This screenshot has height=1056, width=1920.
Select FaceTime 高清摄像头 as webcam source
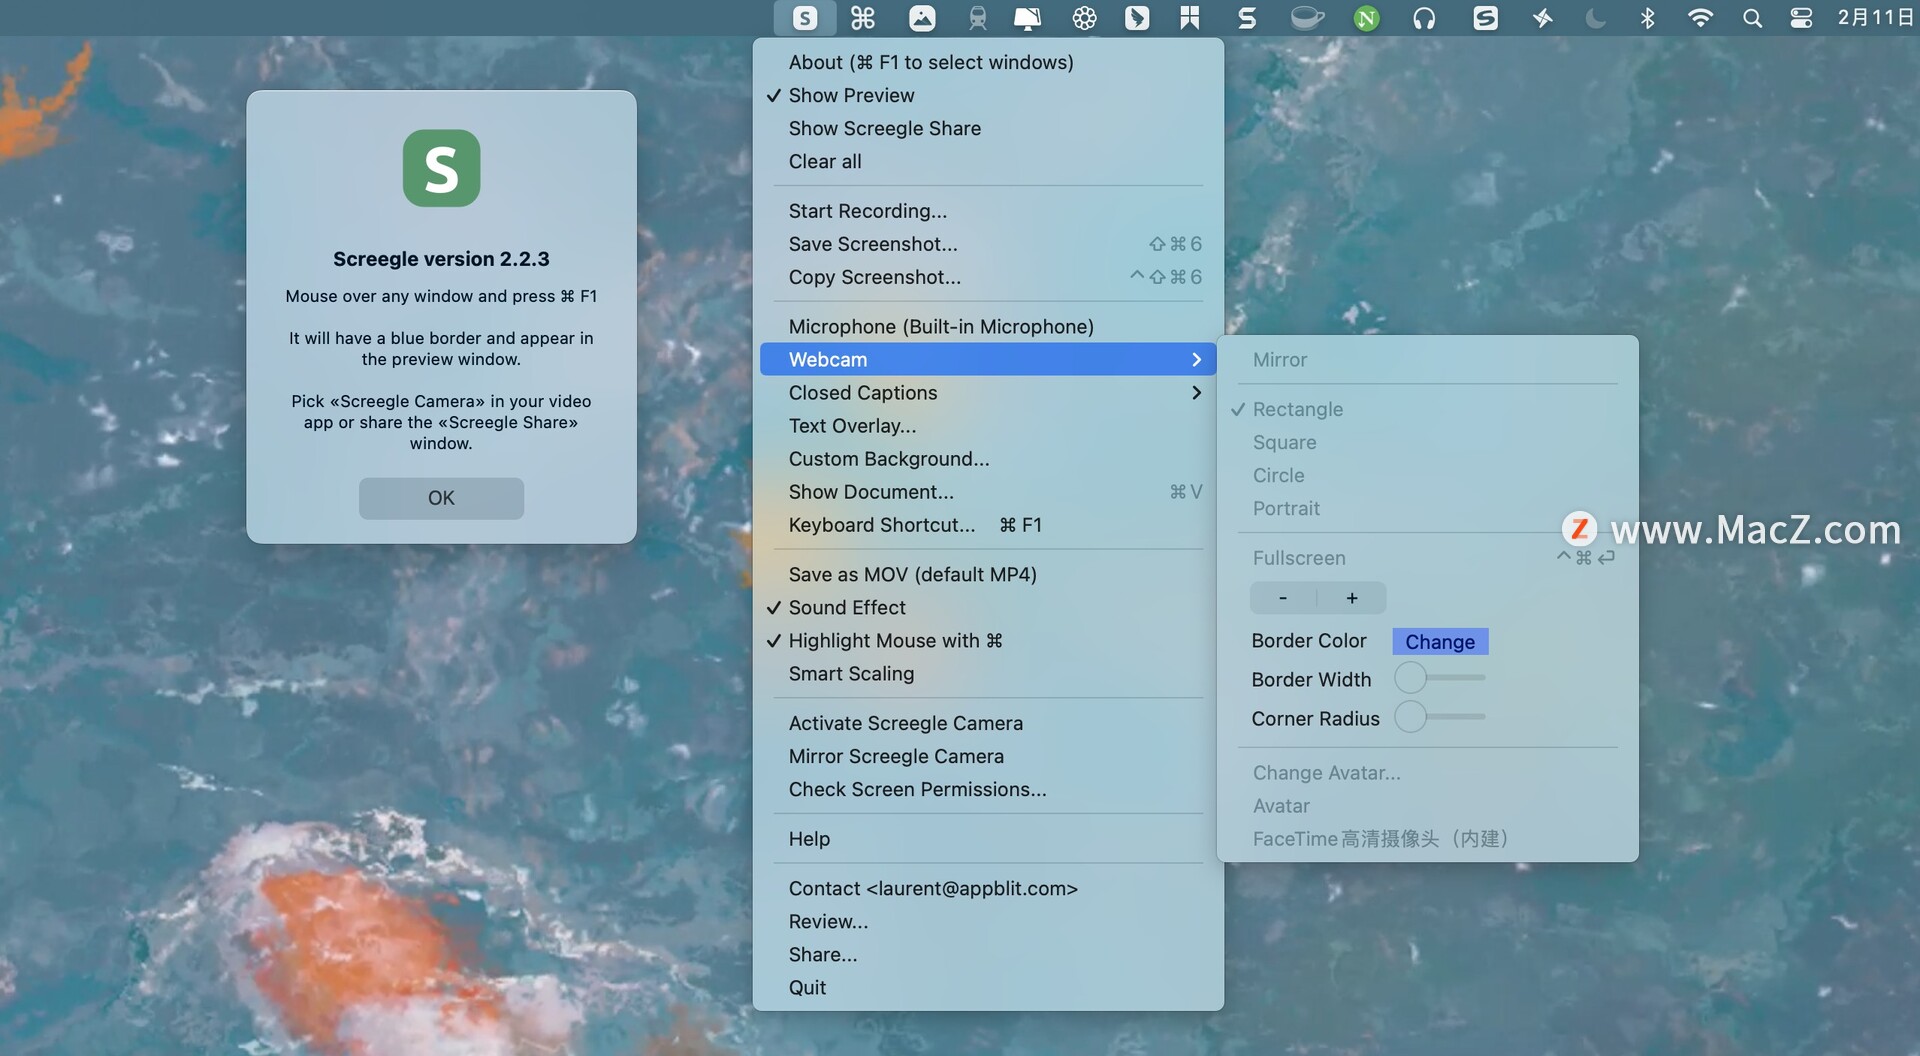click(x=1379, y=838)
